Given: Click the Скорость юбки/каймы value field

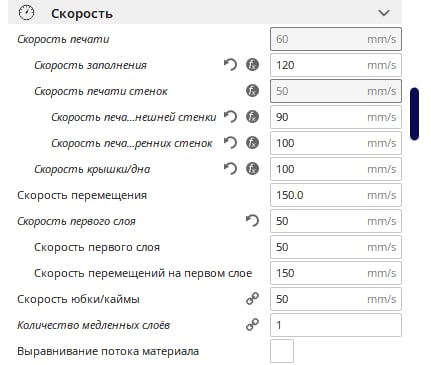Looking at the screenshot, I should (x=336, y=299).
